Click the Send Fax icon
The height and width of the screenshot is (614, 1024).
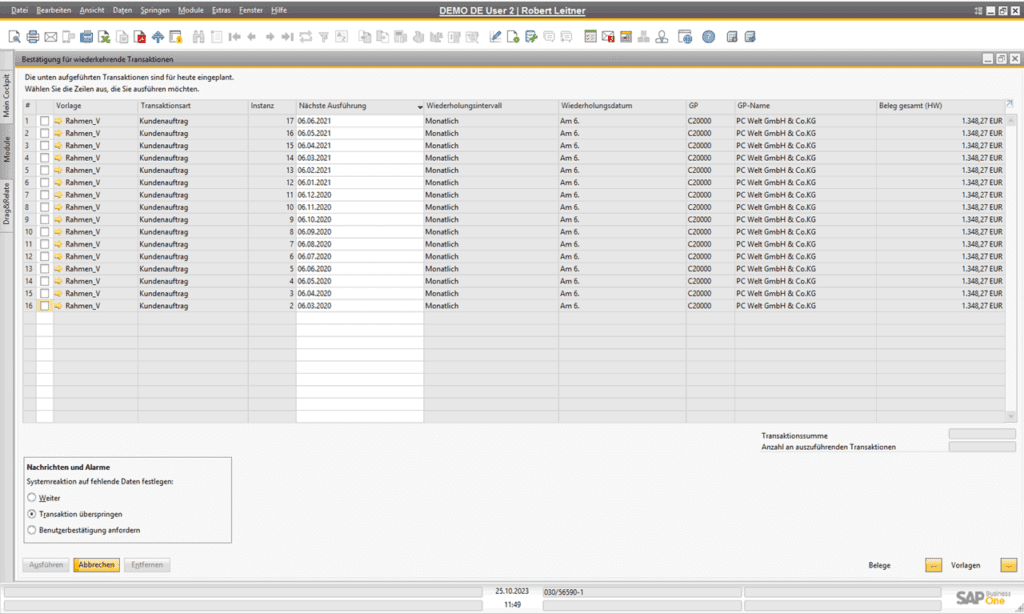pyautogui.click(x=86, y=37)
